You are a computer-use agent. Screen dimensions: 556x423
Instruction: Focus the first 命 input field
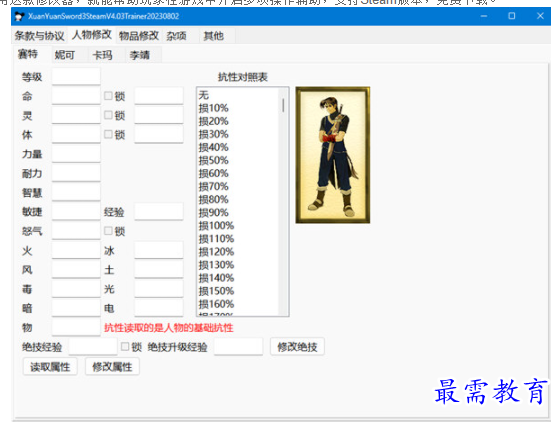(76, 96)
